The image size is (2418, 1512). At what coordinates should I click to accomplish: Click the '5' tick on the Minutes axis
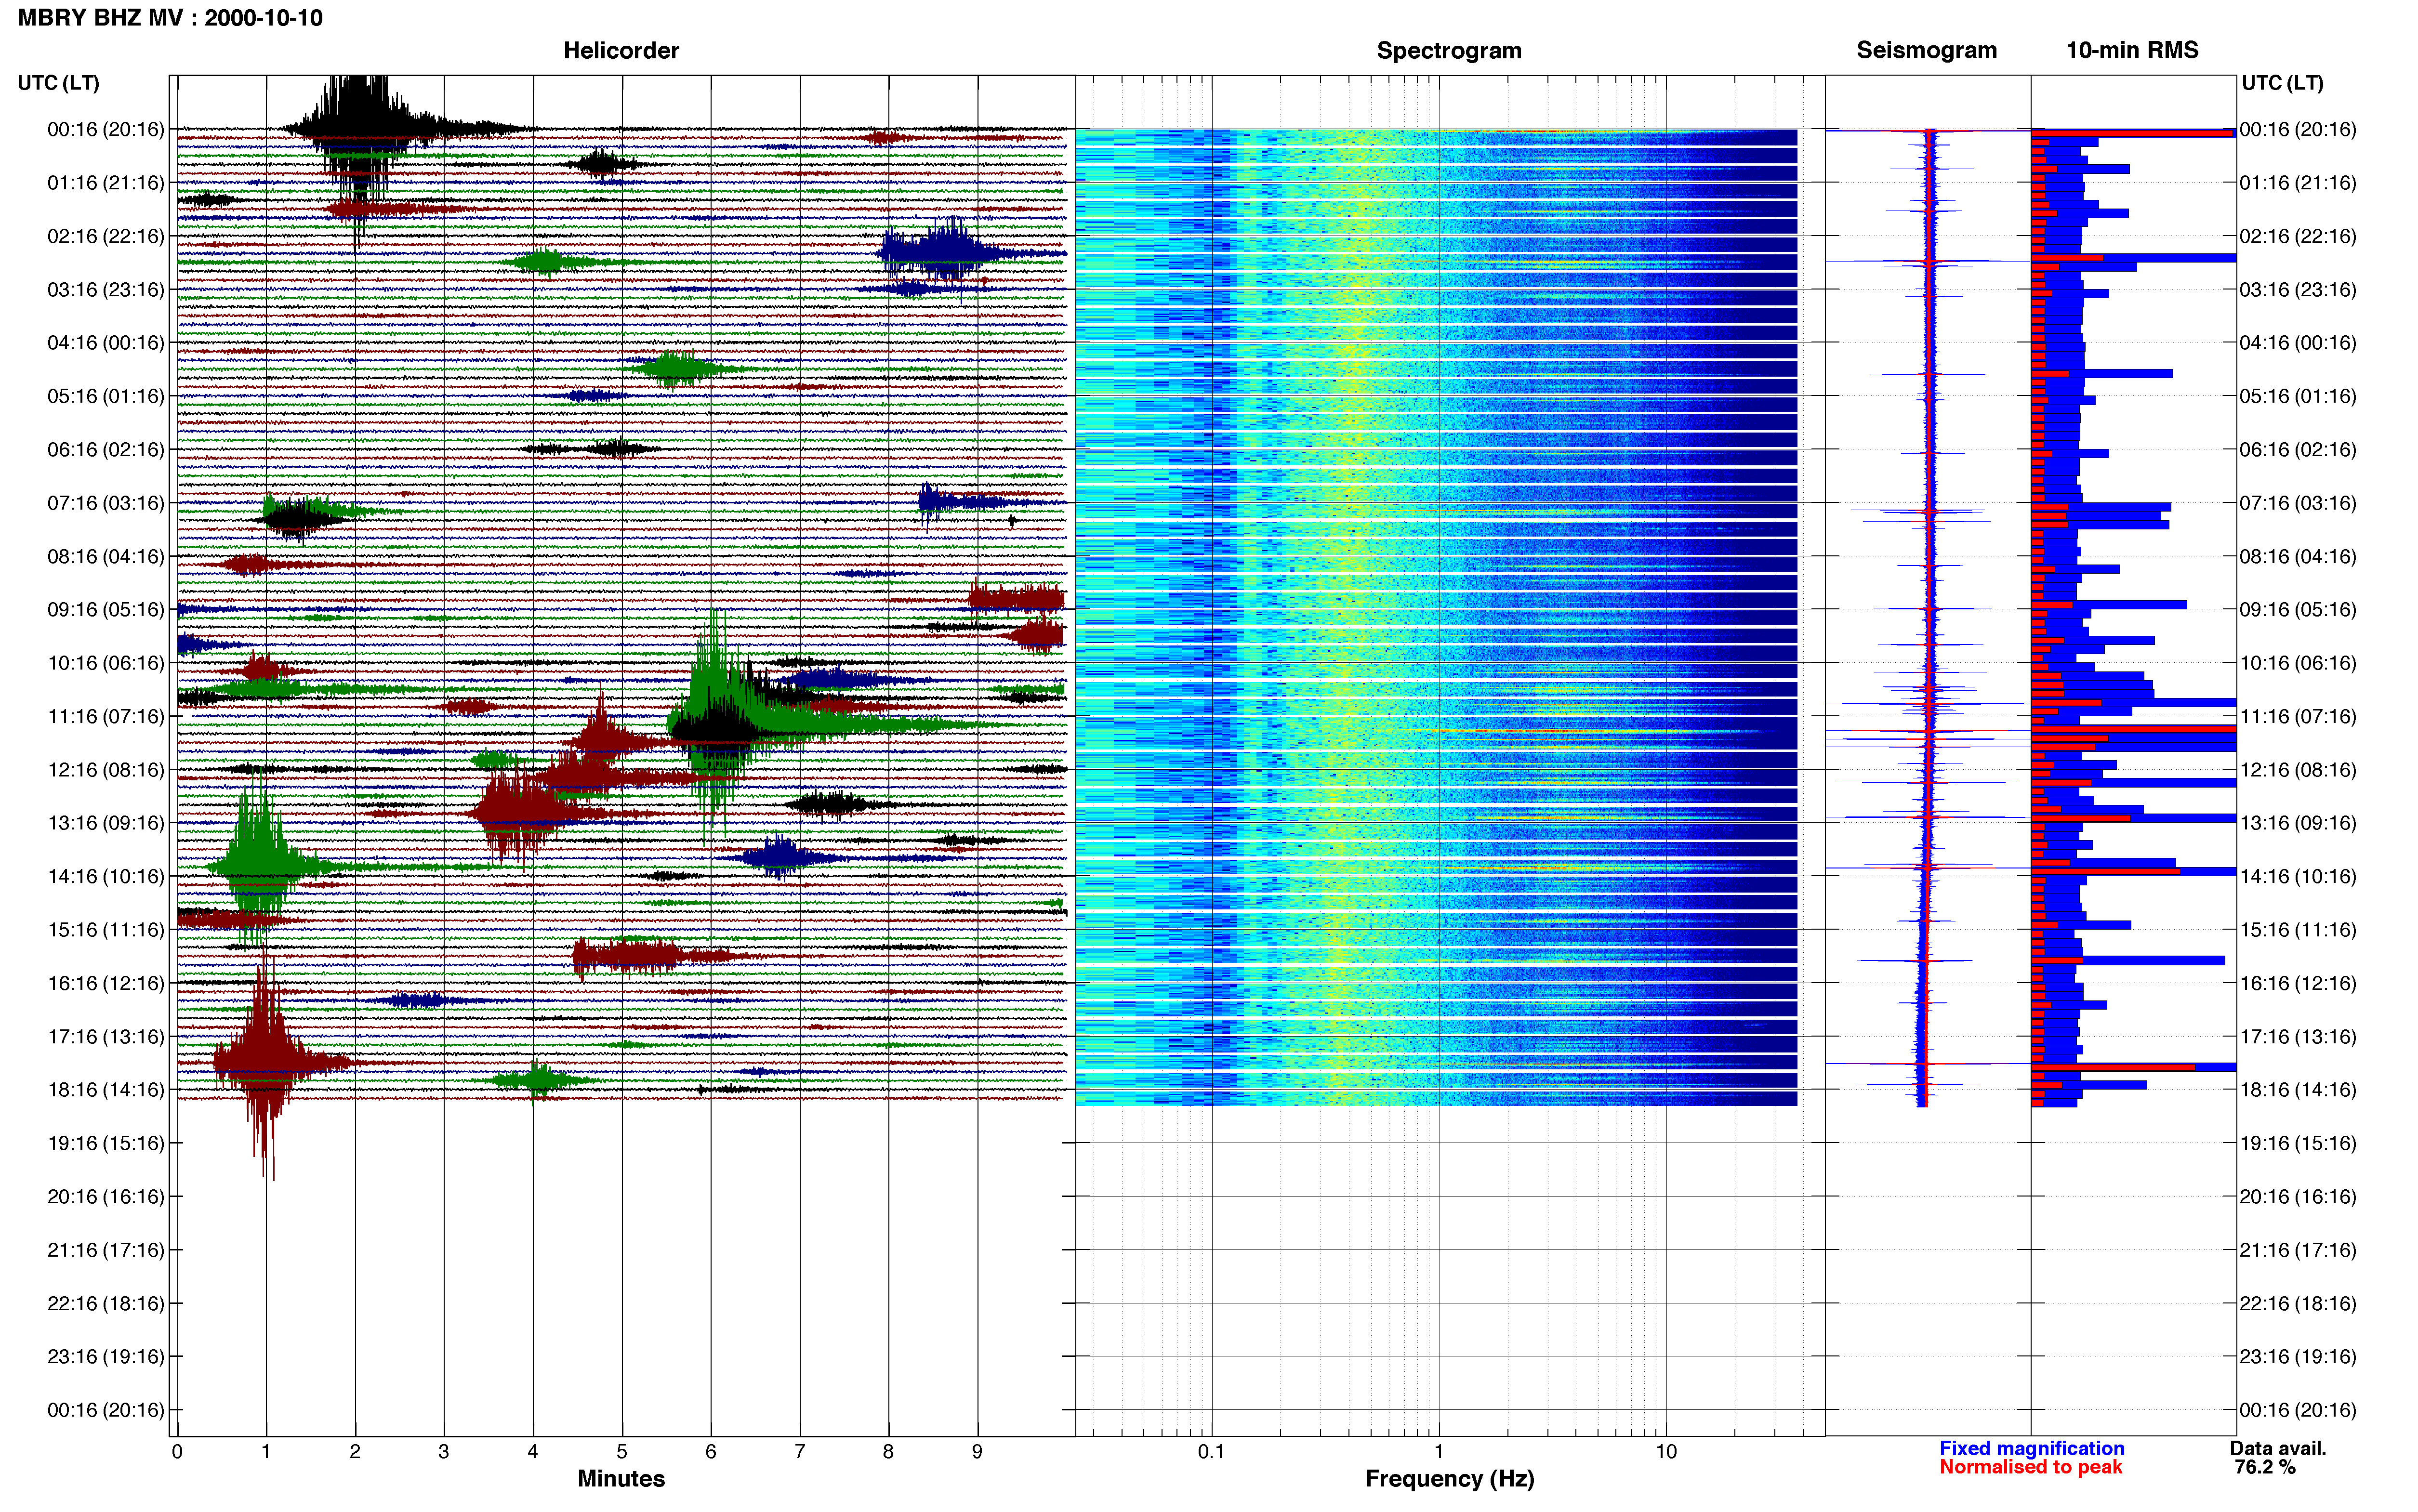coord(622,1452)
